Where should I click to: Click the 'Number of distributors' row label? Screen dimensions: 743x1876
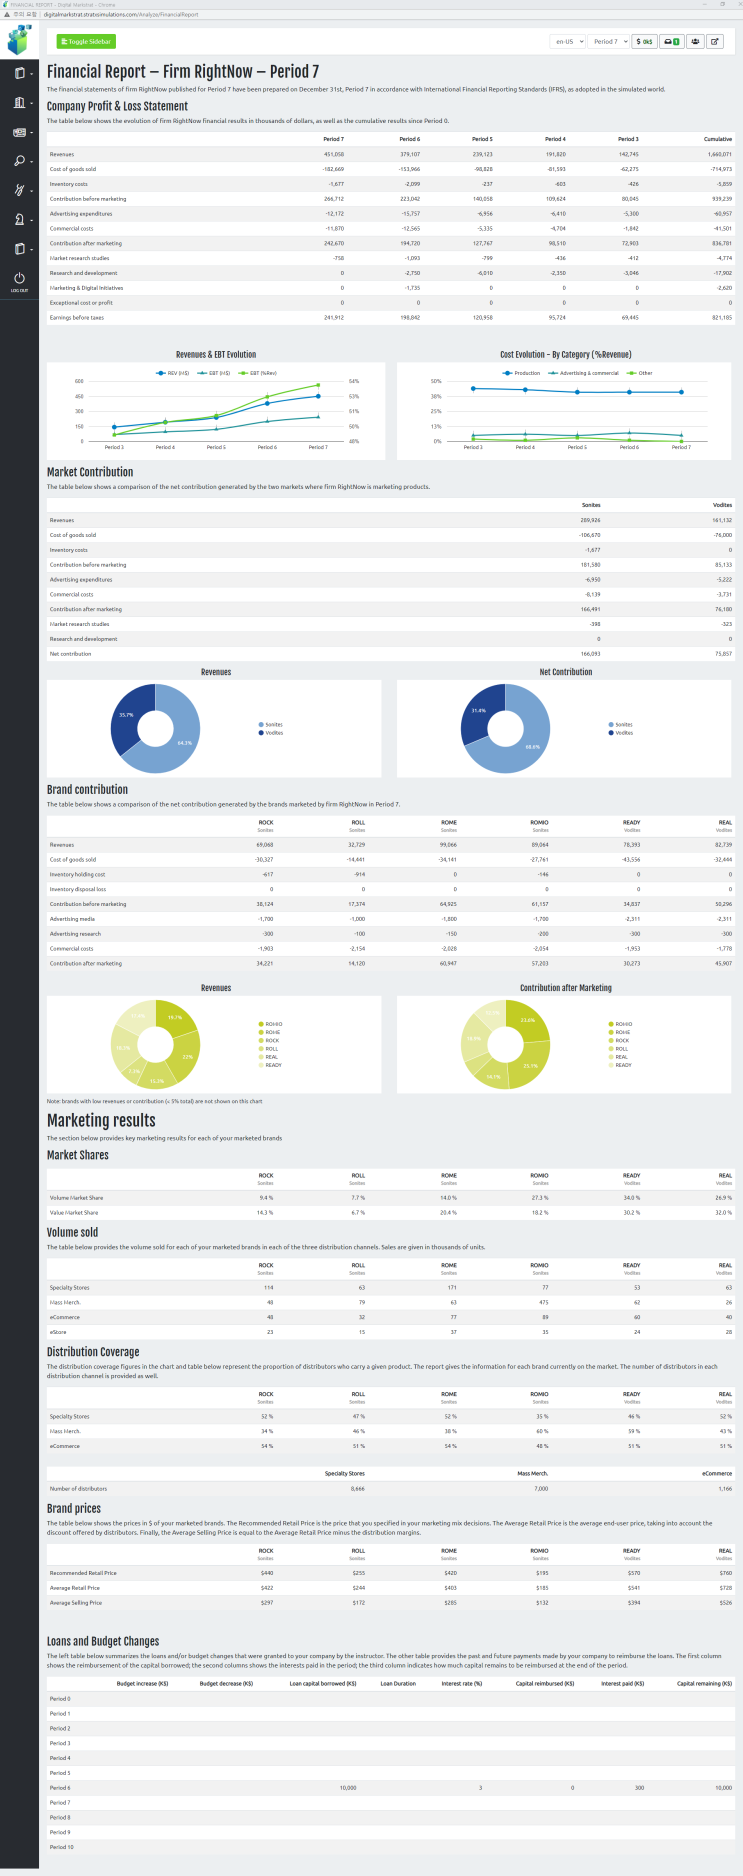[79, 1489]
